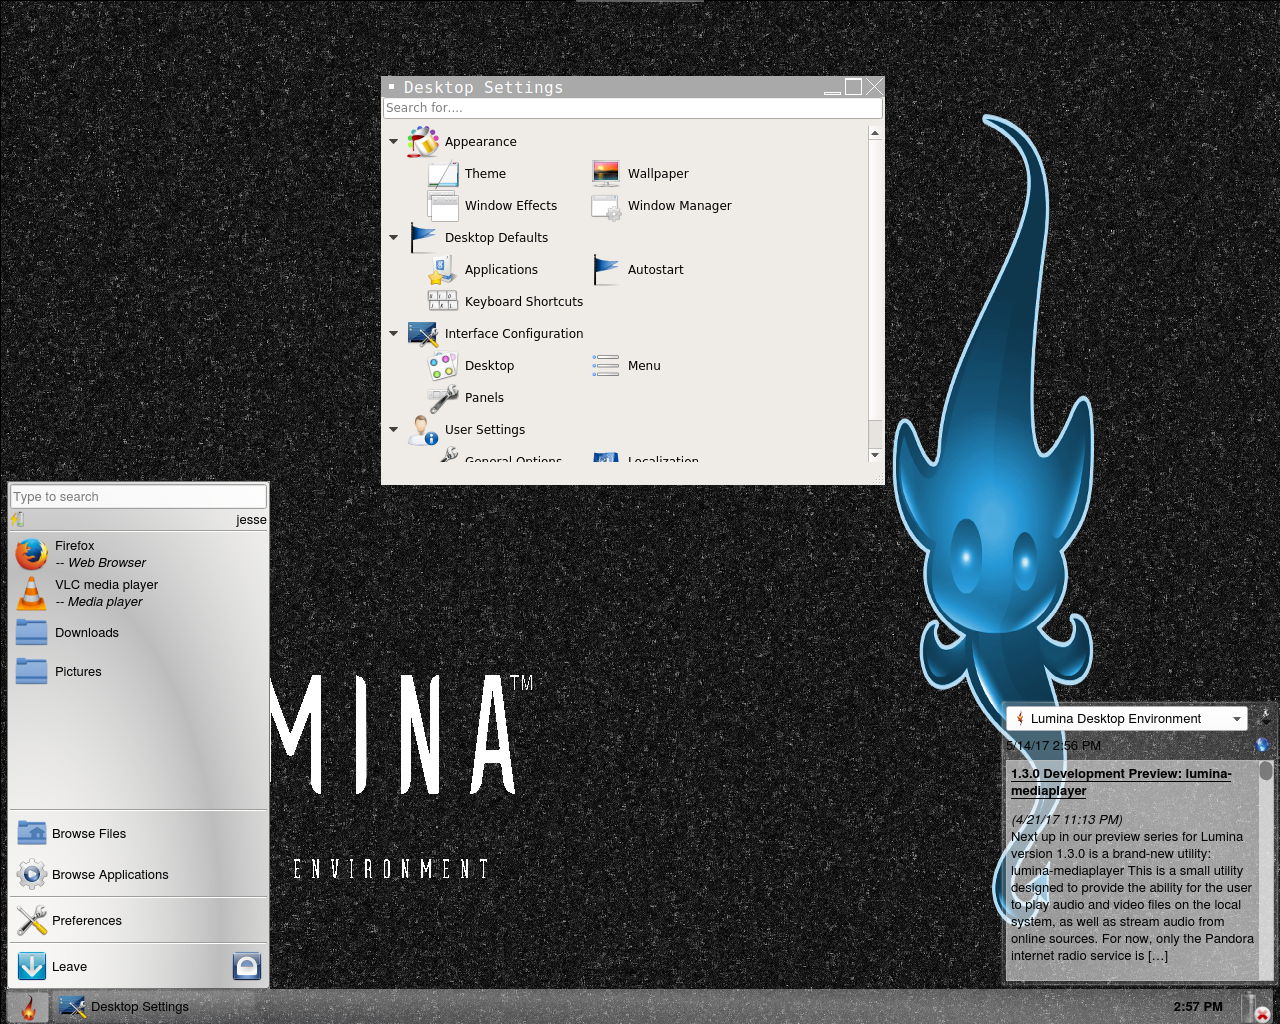Click the 2:57 PM clock
The image size is (1280, 1024).
1198,1007
